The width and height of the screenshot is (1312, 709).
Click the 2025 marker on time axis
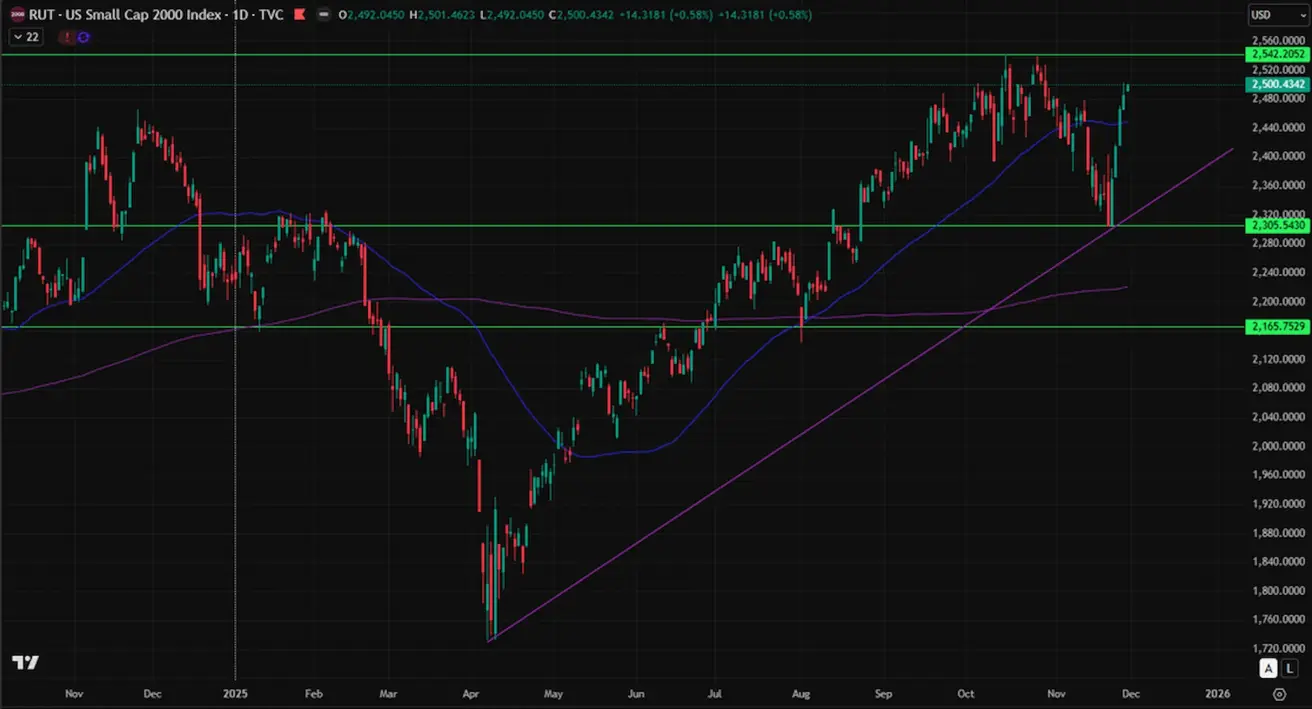(235, 693)
